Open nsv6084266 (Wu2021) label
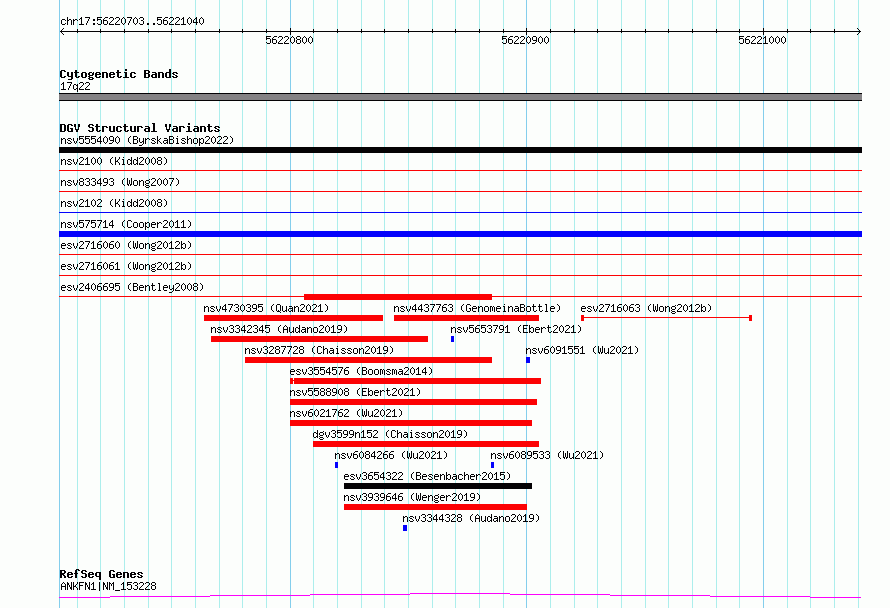The image size is (890, 608). [x=391, y=455]
